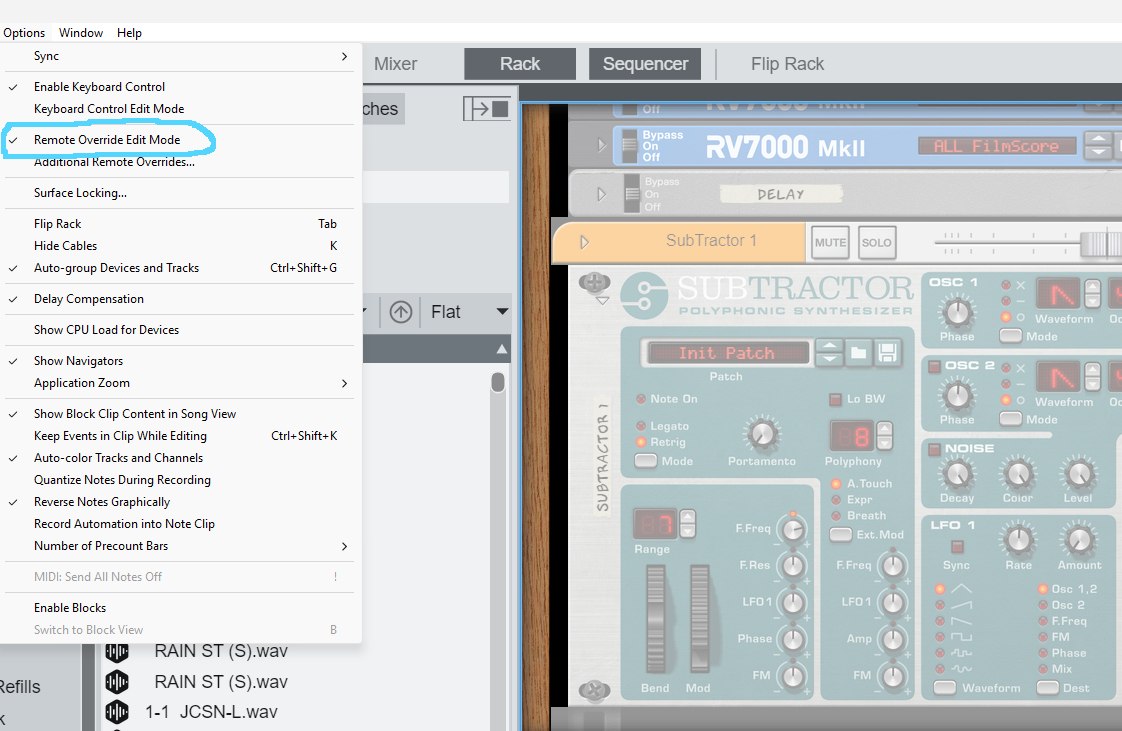Click the Polyphony stepper arrows
The width and height of the screenshot is (1122, 731).
coord(884,435)
